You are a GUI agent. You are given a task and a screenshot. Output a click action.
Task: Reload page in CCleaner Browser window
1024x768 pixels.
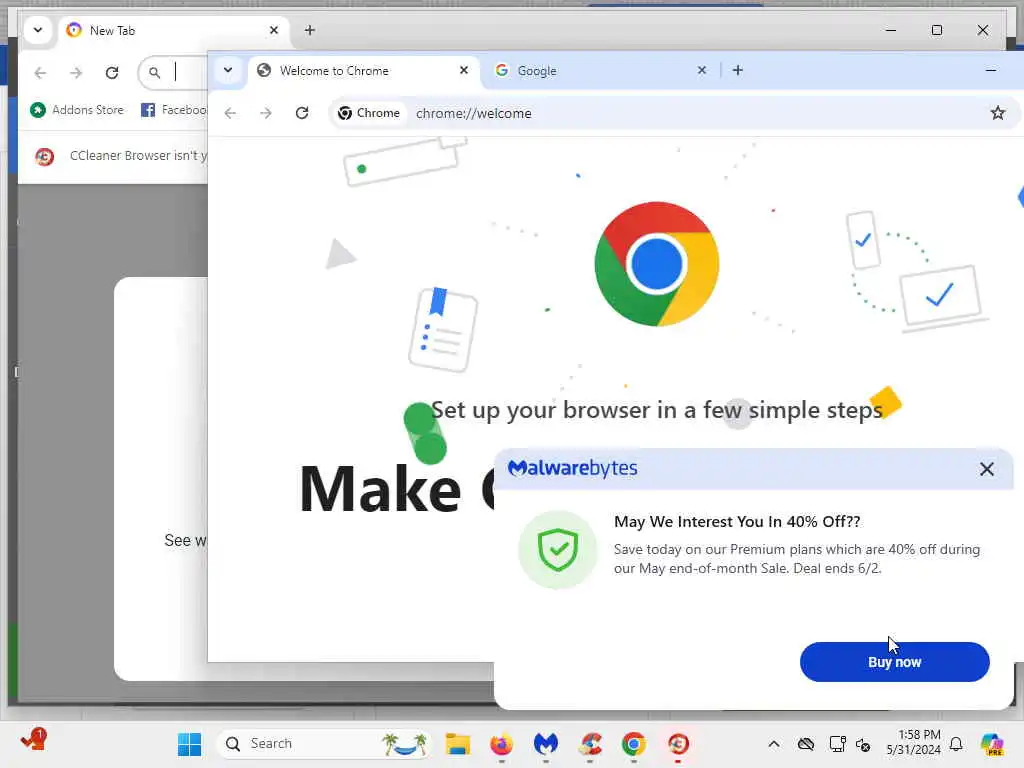pyautogui.click(x=112, y=72)
